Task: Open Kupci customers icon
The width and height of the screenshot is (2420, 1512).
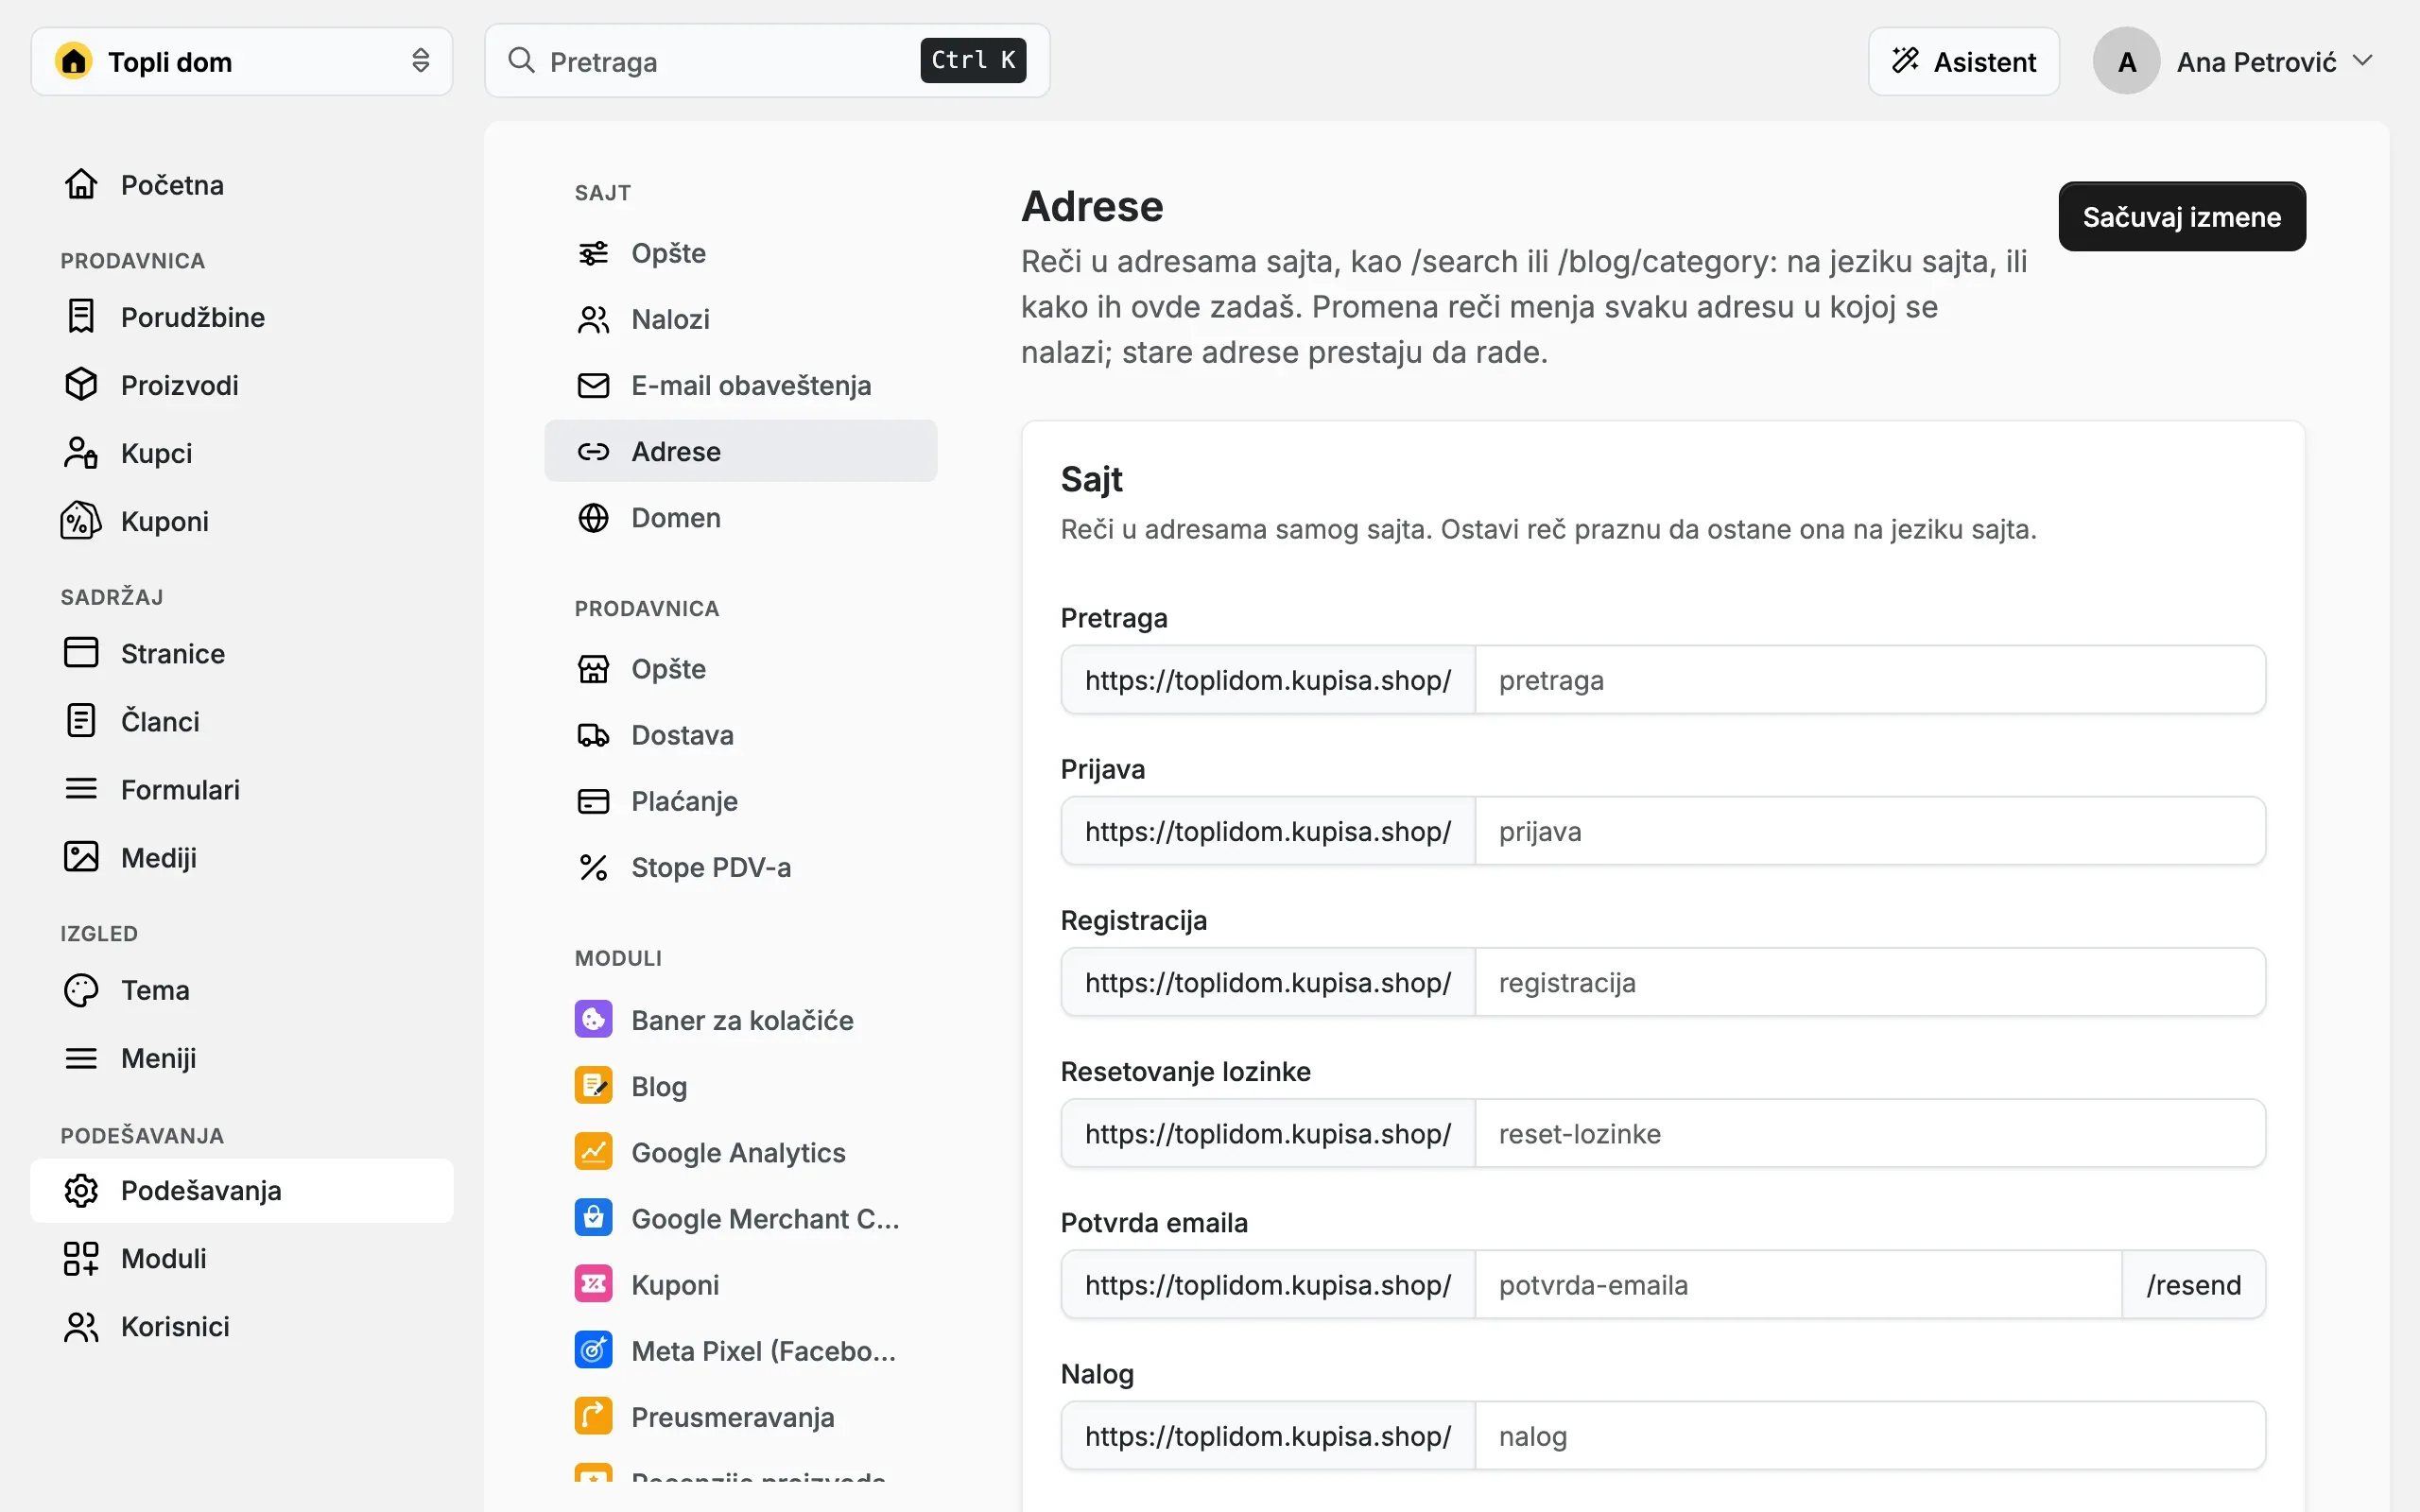Action: pos(81,452)
